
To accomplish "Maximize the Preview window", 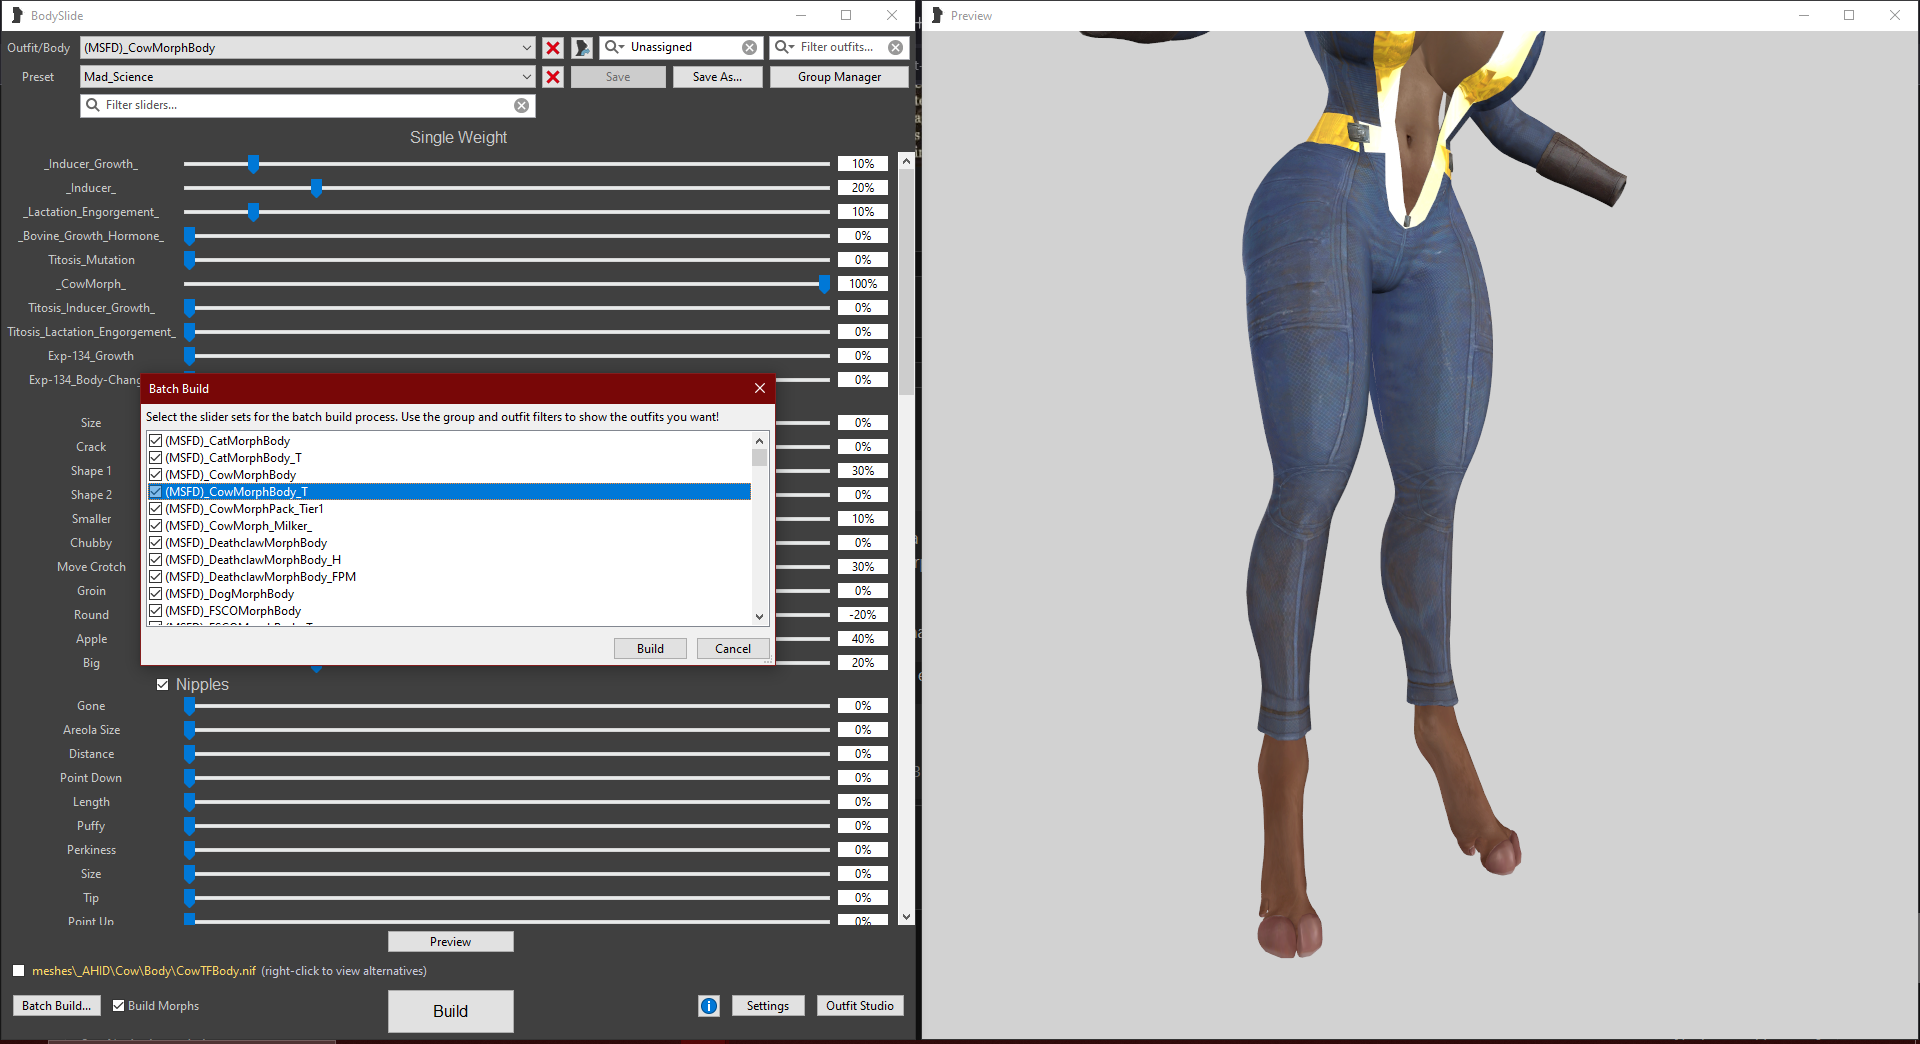I will pos(1849,15).
